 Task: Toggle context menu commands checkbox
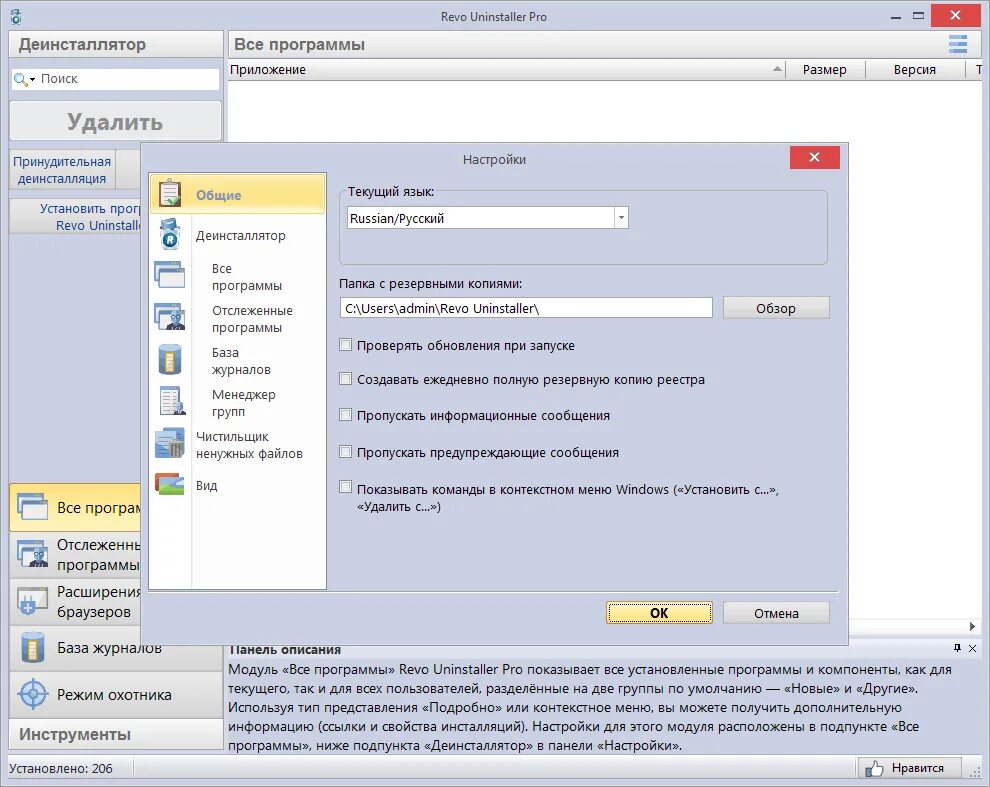345,486
